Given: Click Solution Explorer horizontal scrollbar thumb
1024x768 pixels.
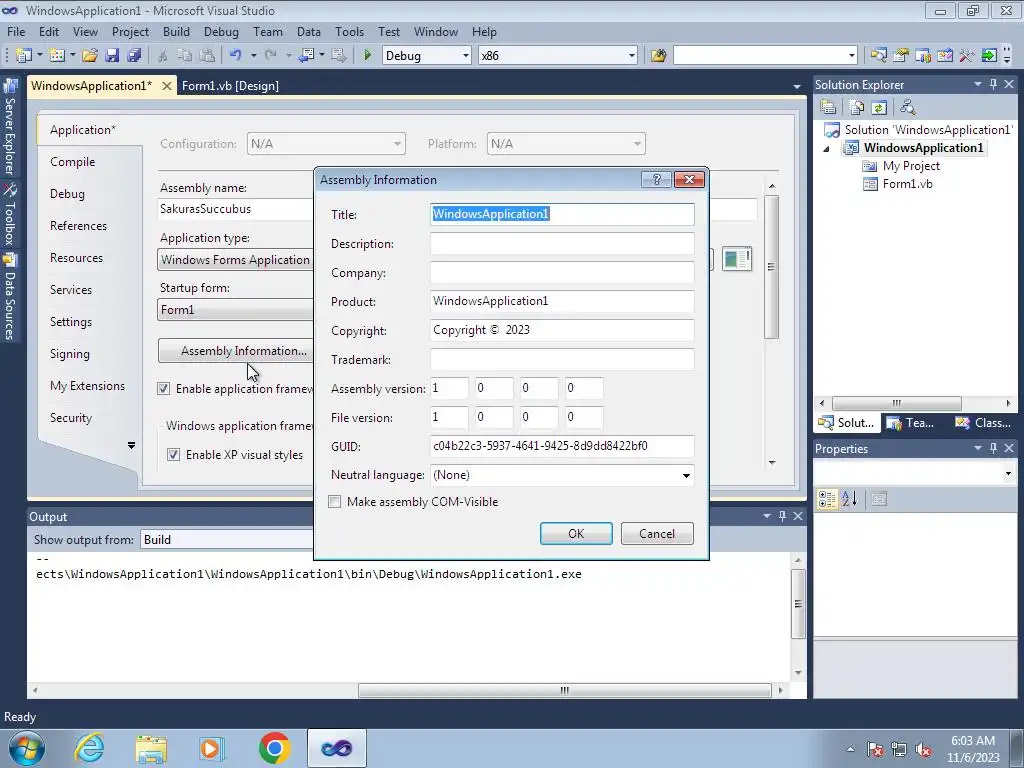Looking at the screenshot, I should click(x=896, y=403).
